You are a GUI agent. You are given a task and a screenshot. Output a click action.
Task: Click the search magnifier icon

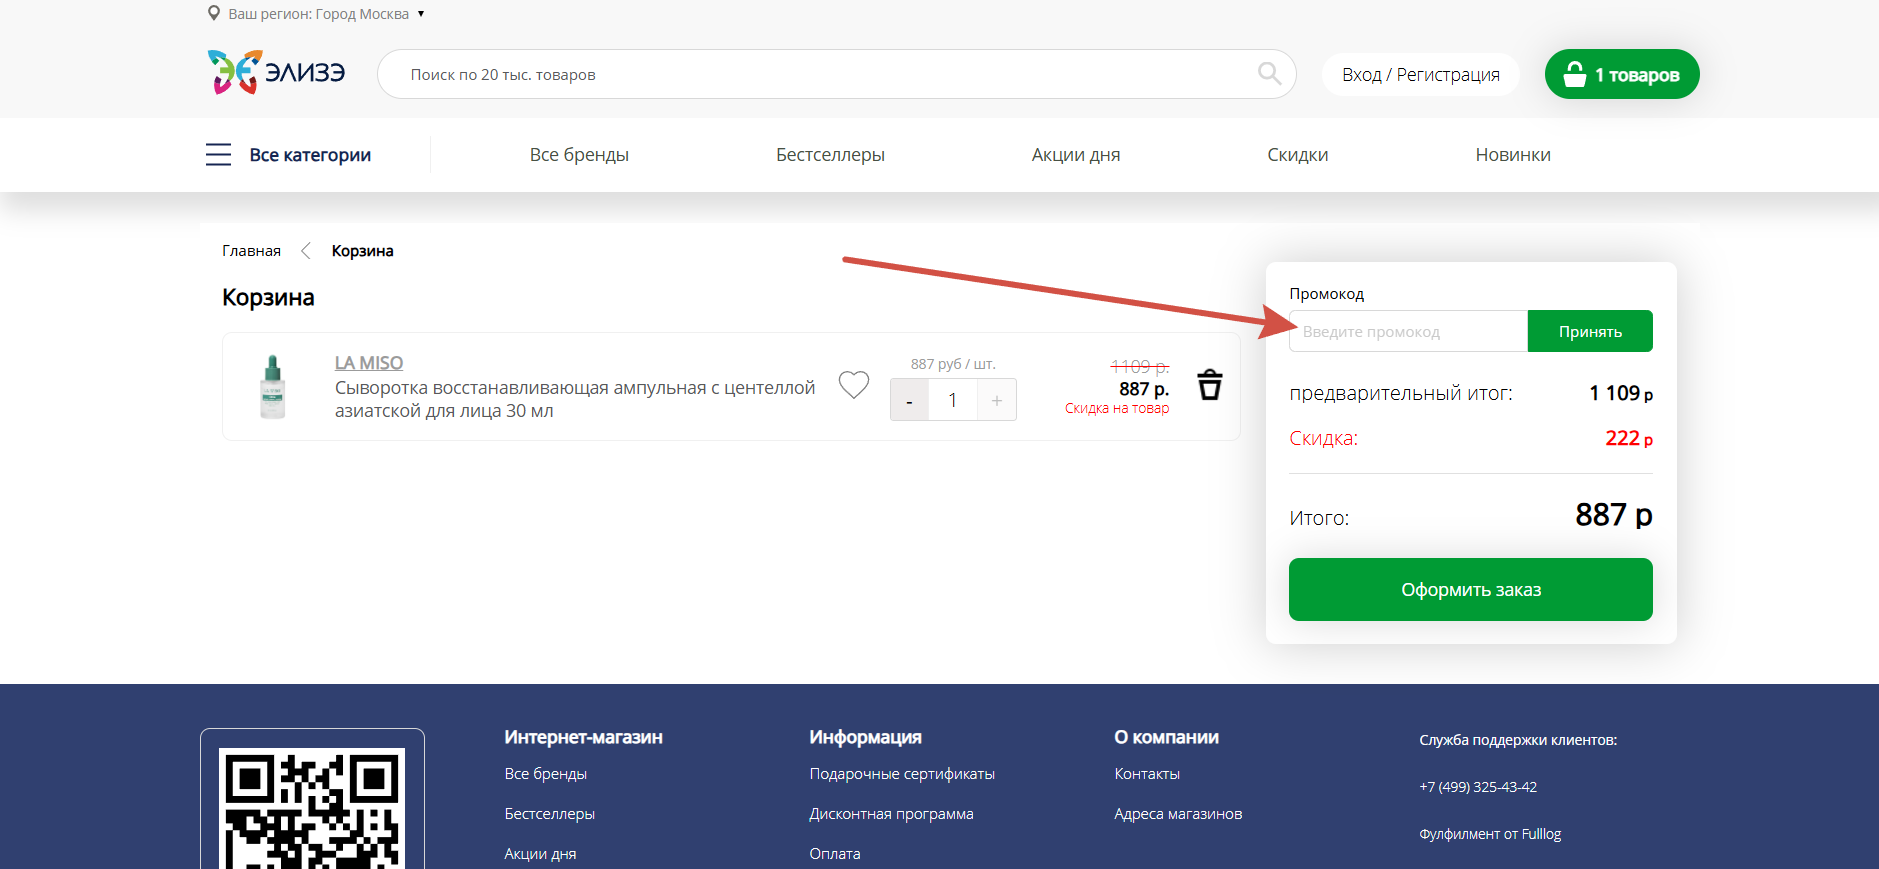(x=1269, y=74)
